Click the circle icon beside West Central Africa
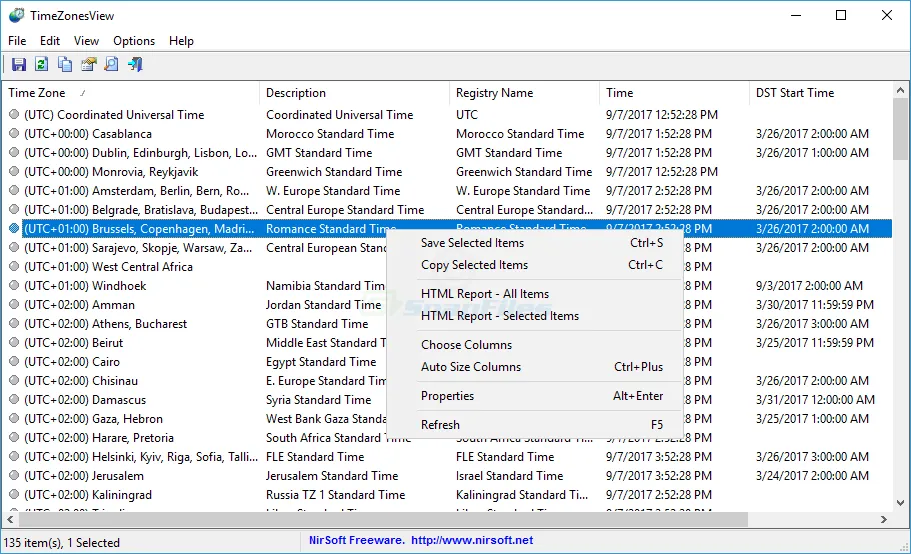This screenshot has width=911, height=554. (14, 267)
